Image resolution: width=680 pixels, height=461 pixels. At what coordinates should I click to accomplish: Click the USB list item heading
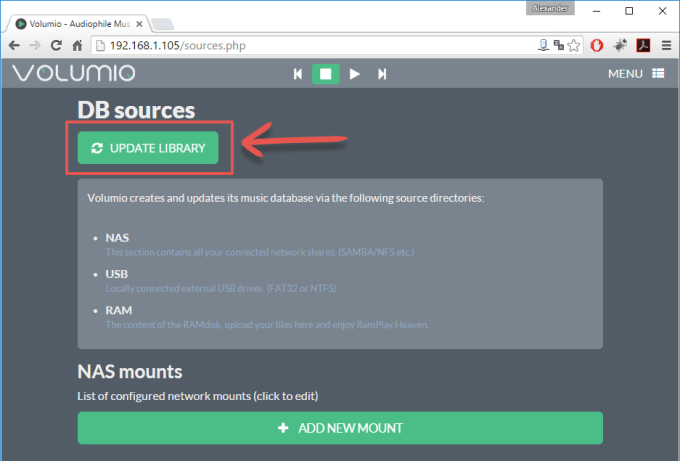coord(117,275)
